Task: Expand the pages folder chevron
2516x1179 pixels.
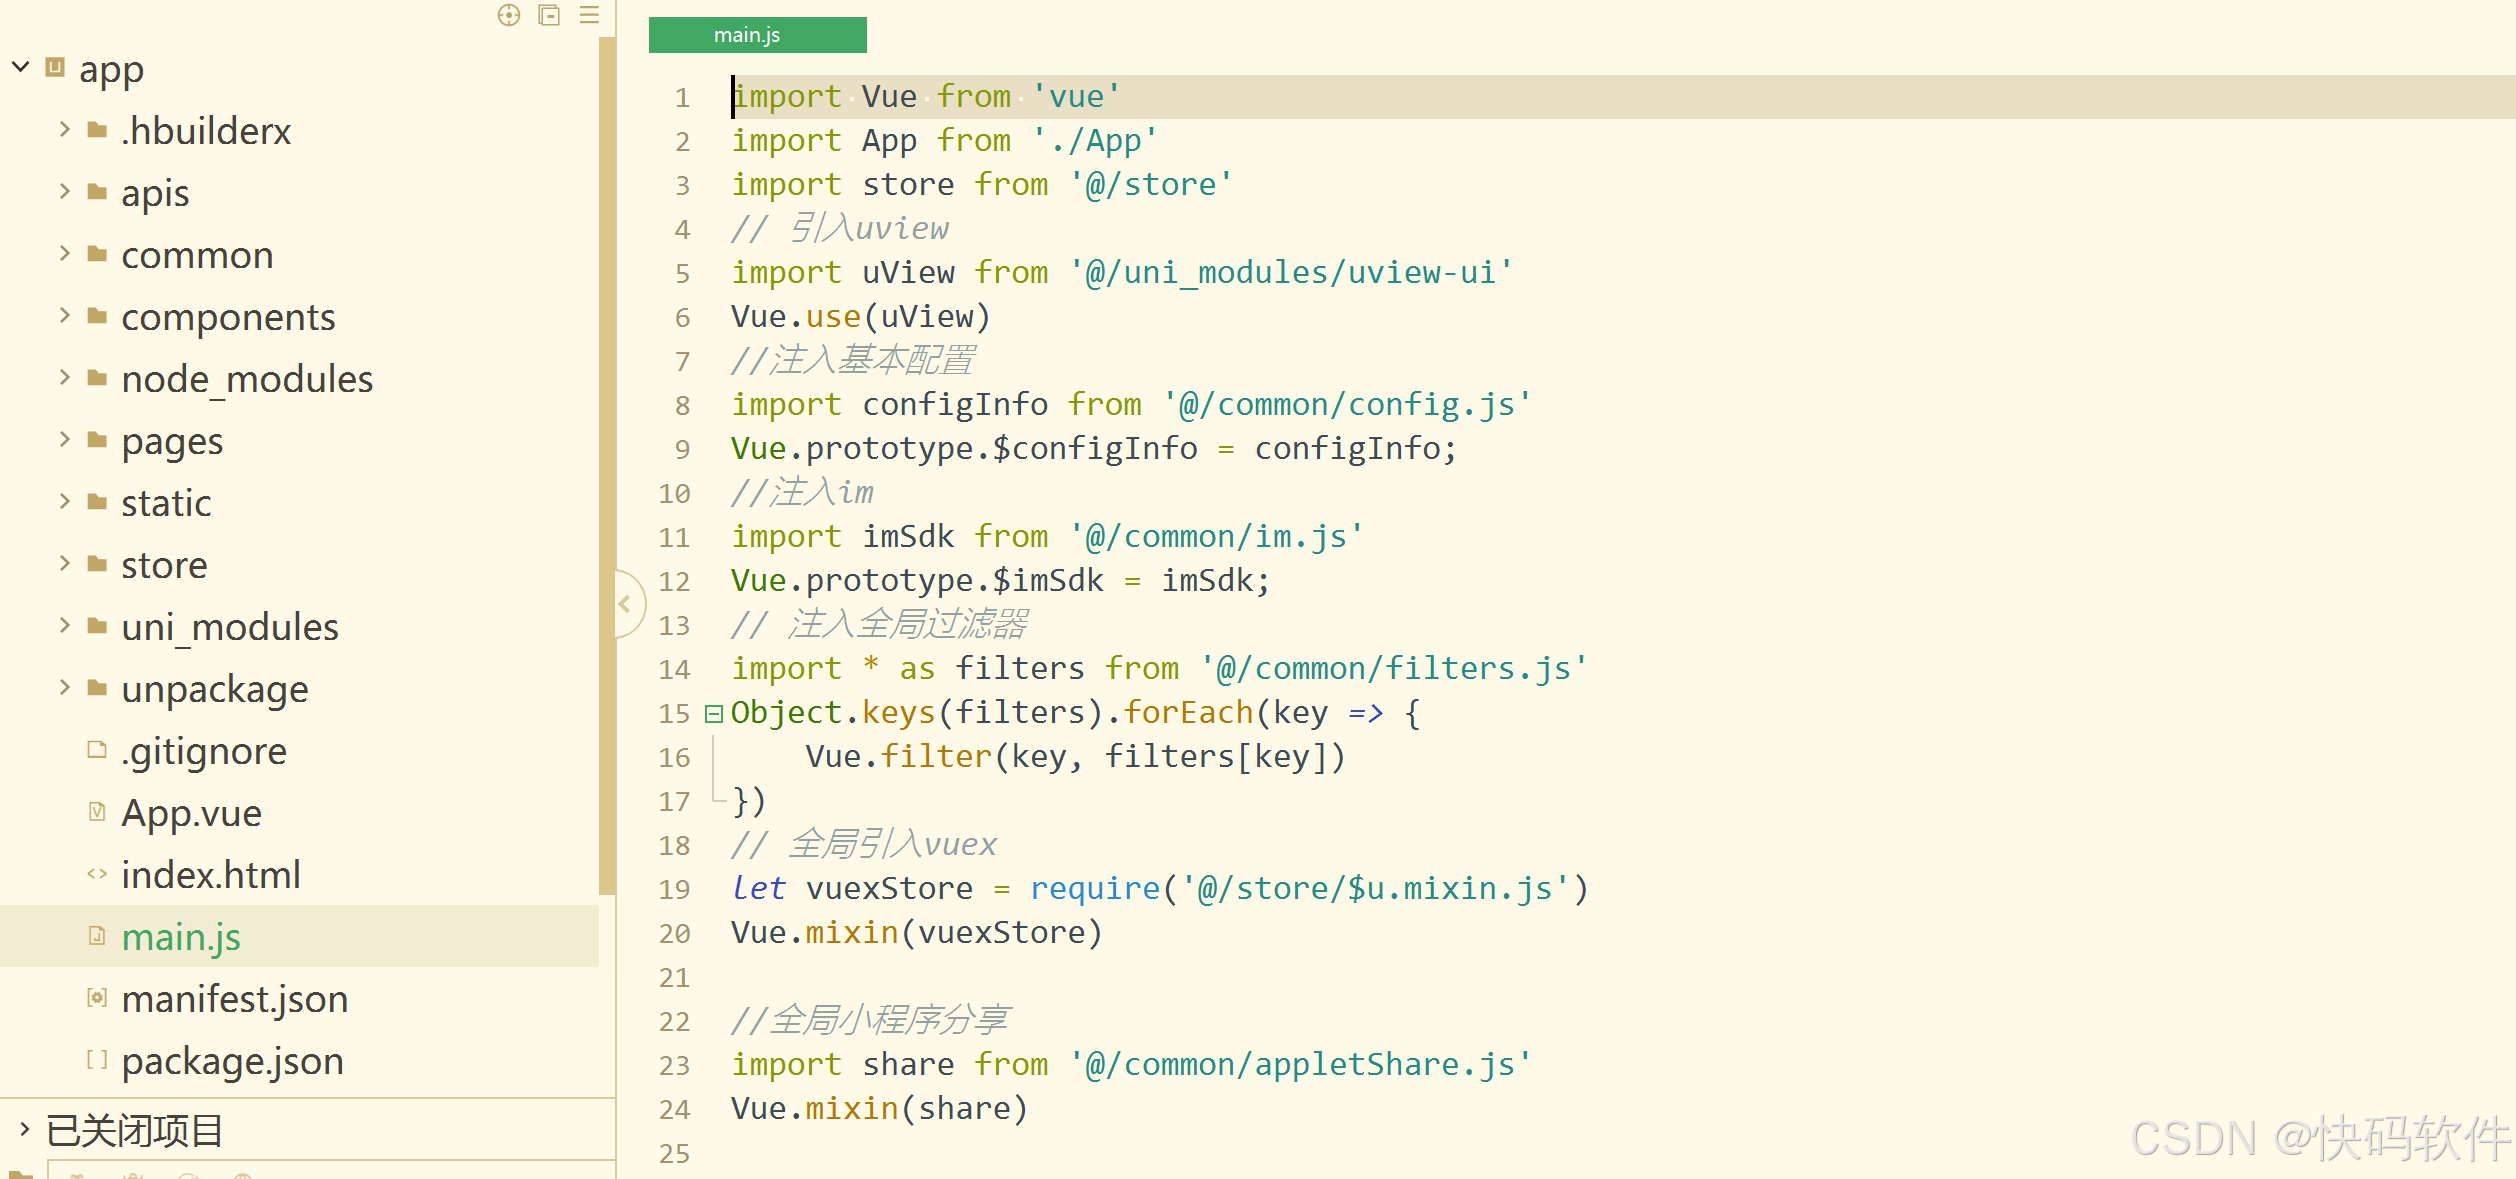Action: 65,440
